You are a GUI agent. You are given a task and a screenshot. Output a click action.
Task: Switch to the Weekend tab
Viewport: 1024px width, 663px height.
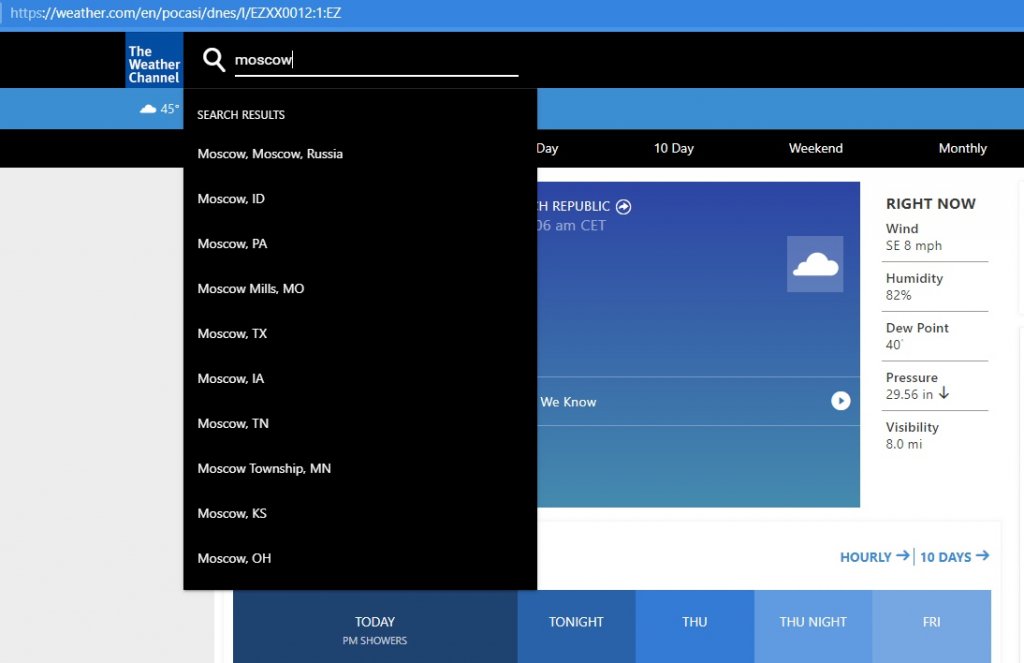pyautogui.click(x=815, y=148)
